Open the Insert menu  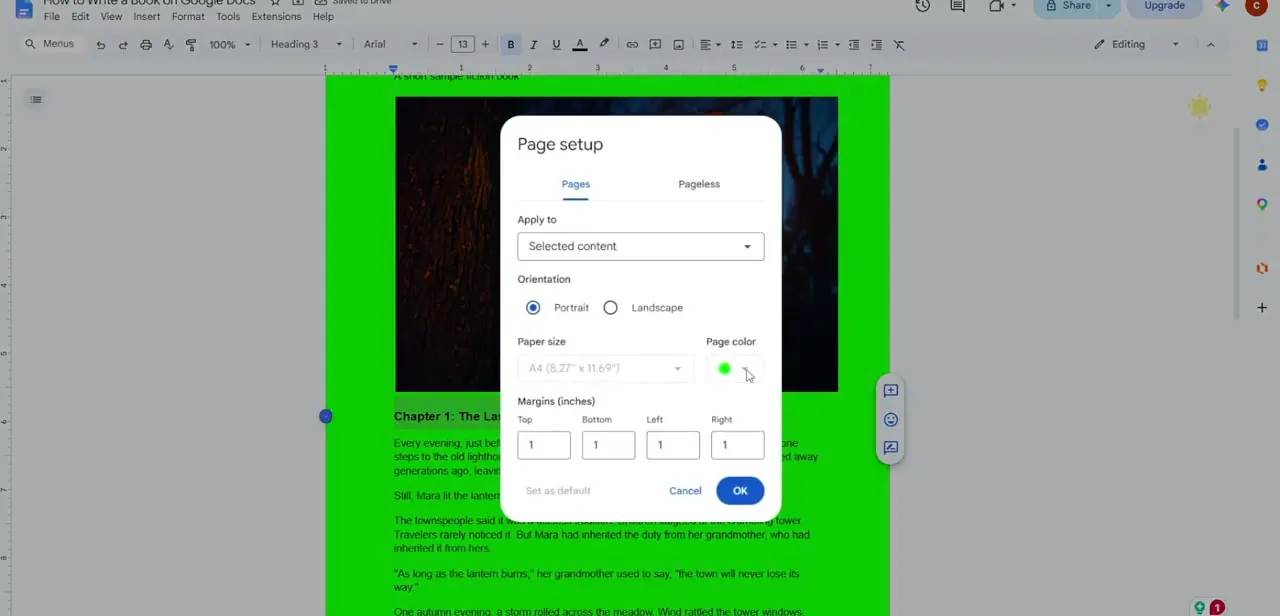pos(146,17)
